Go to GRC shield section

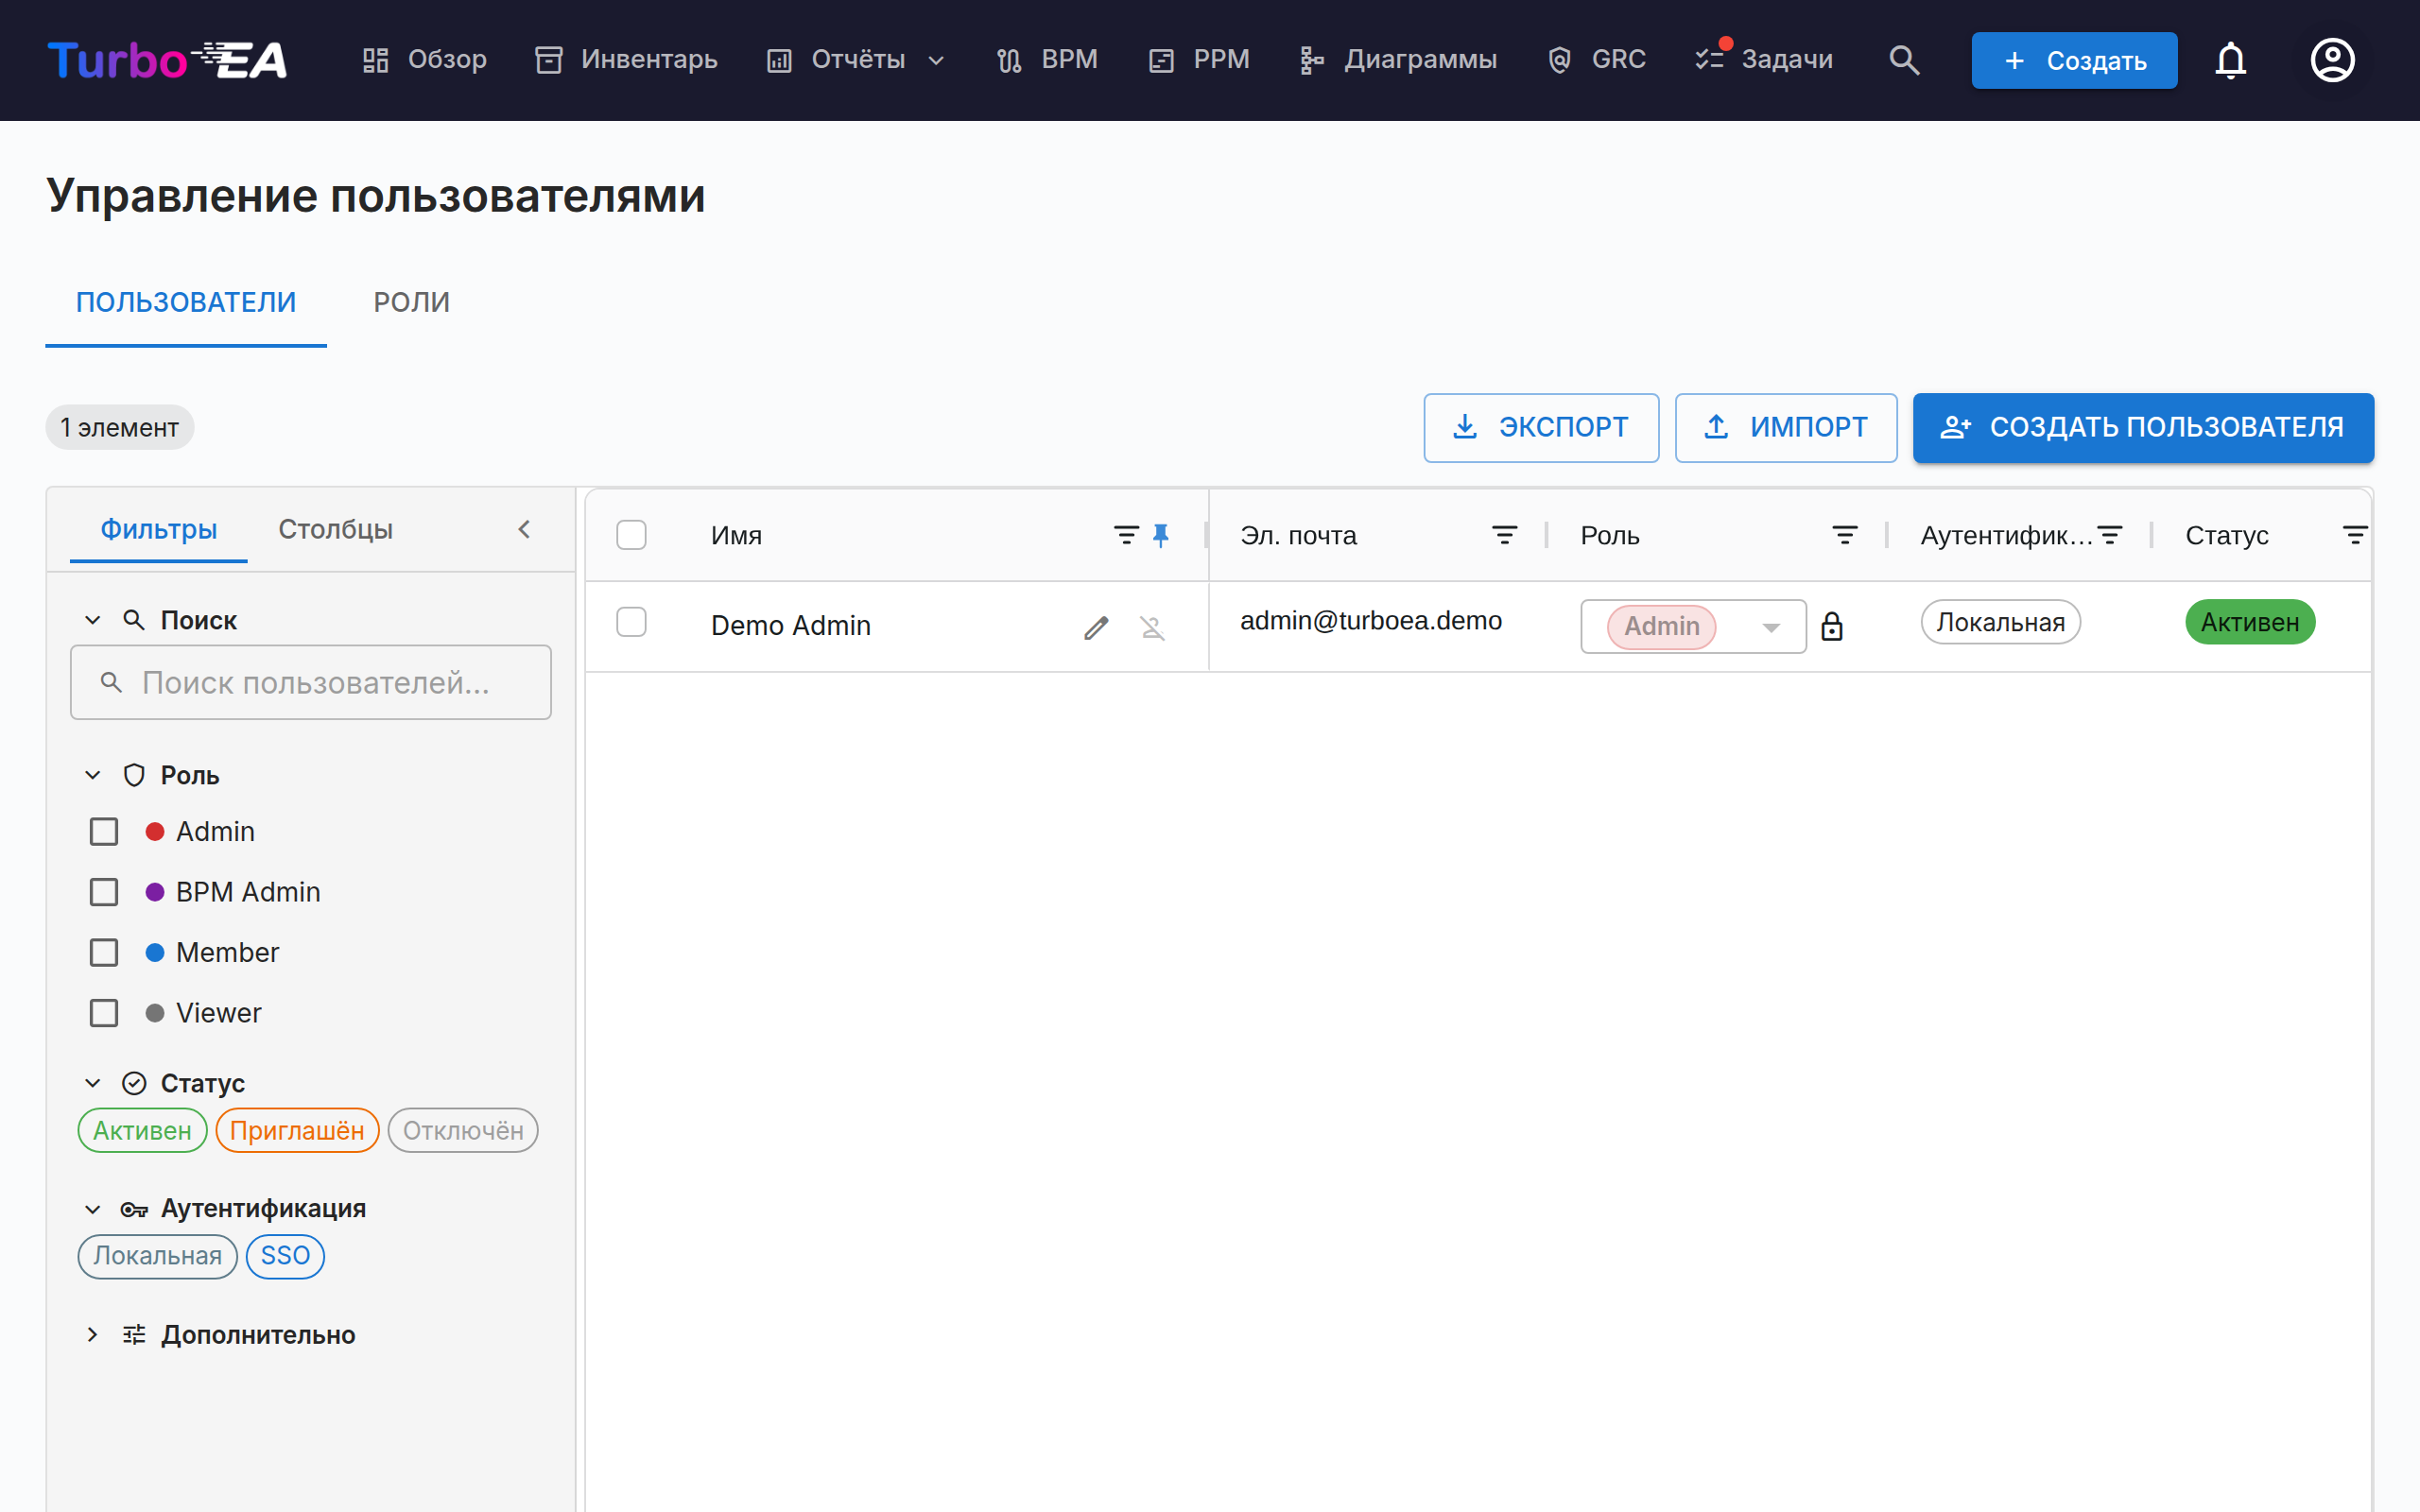1597,60
